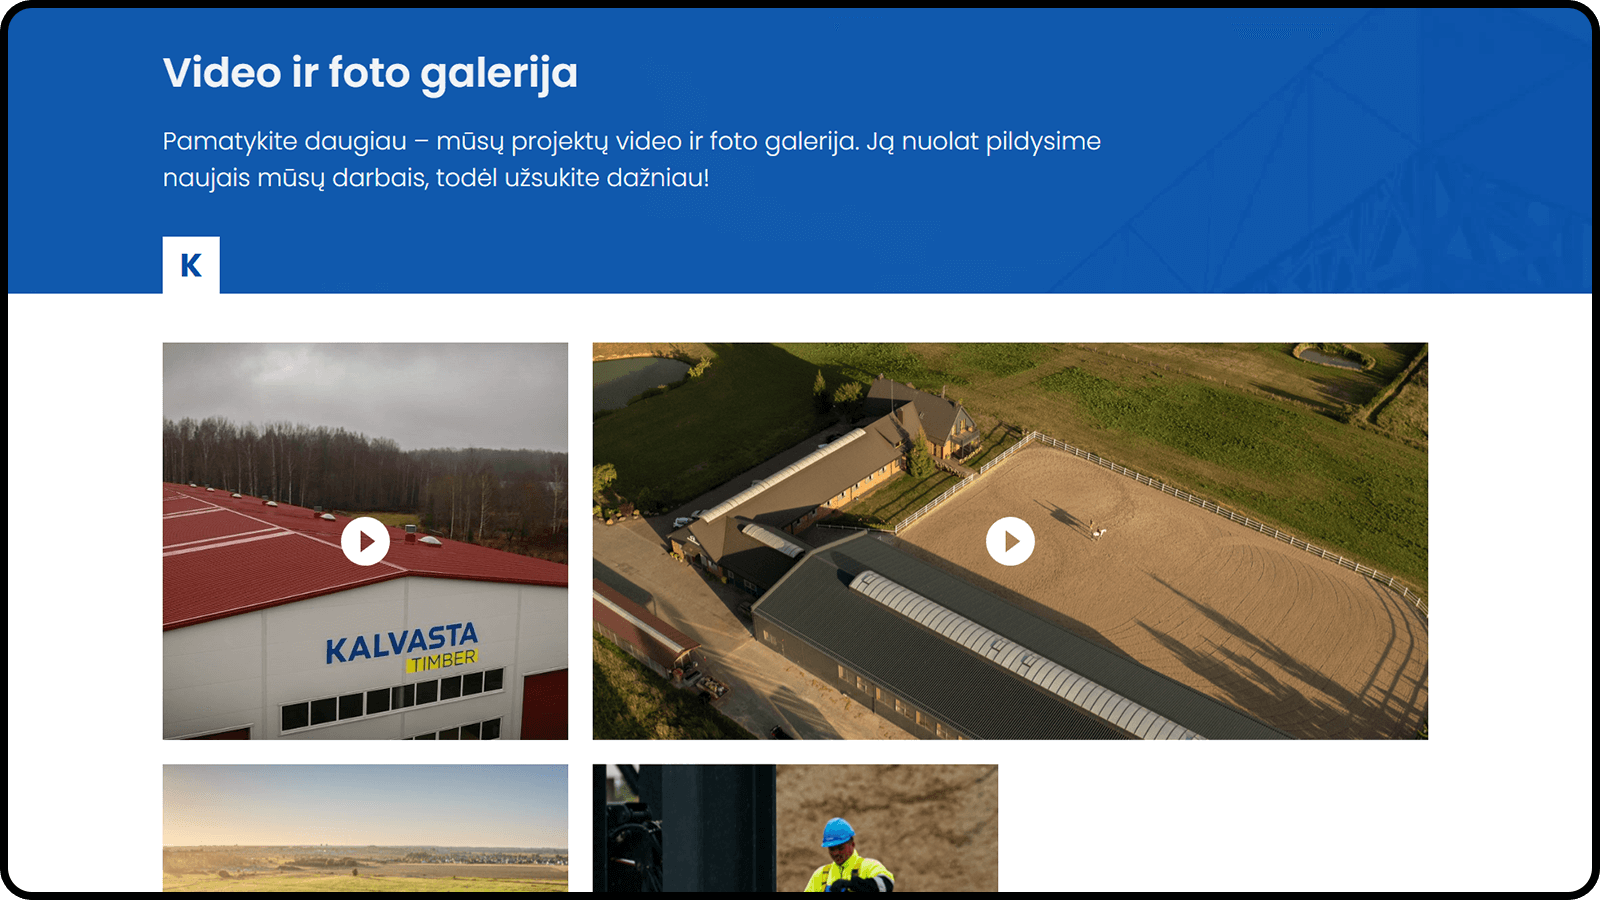Click the 'Video ir foto galerija' heading

pyautogui.click(x=370, y=73)
